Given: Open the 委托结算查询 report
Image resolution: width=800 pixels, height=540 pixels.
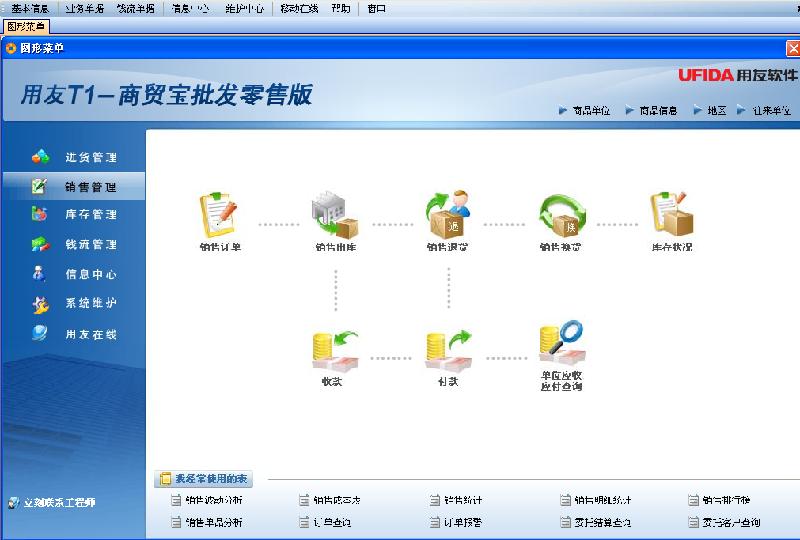Looking at the screenshot, I should pos(603,522).
